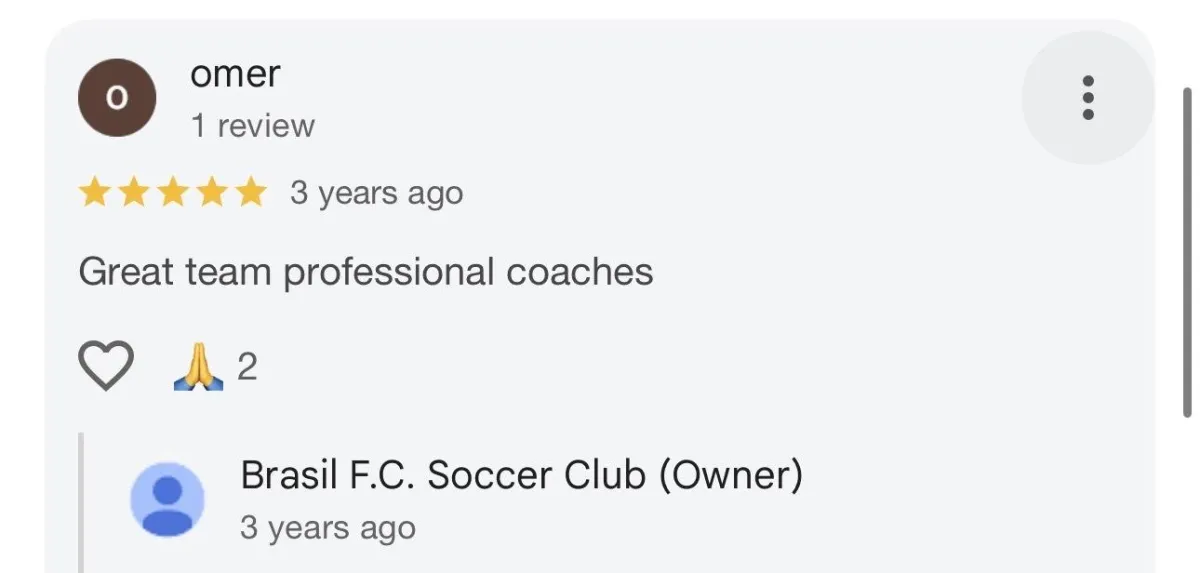The width and height of the screenshot is (1200, 573).
Task: Click omer's brown profile avatar
Action: pyautogui.click(x=117, y=98)
